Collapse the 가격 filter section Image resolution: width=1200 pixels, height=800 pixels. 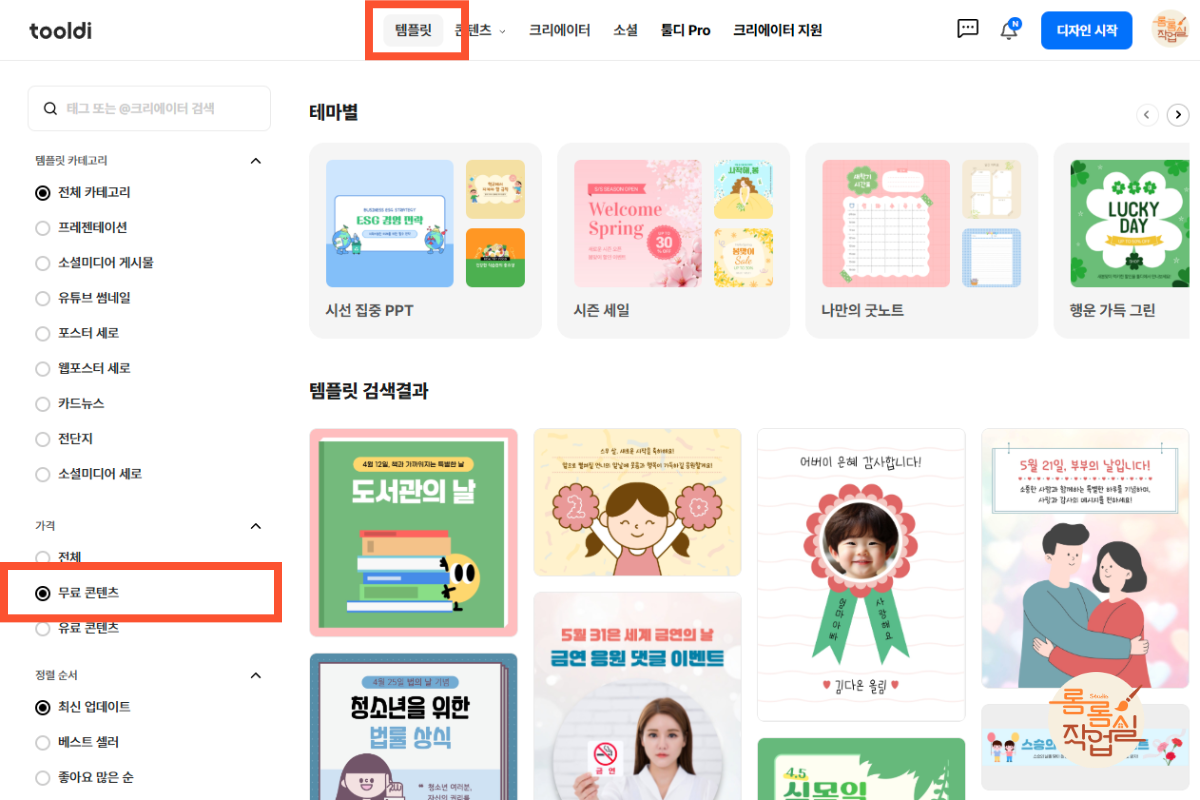click(255, 525)
